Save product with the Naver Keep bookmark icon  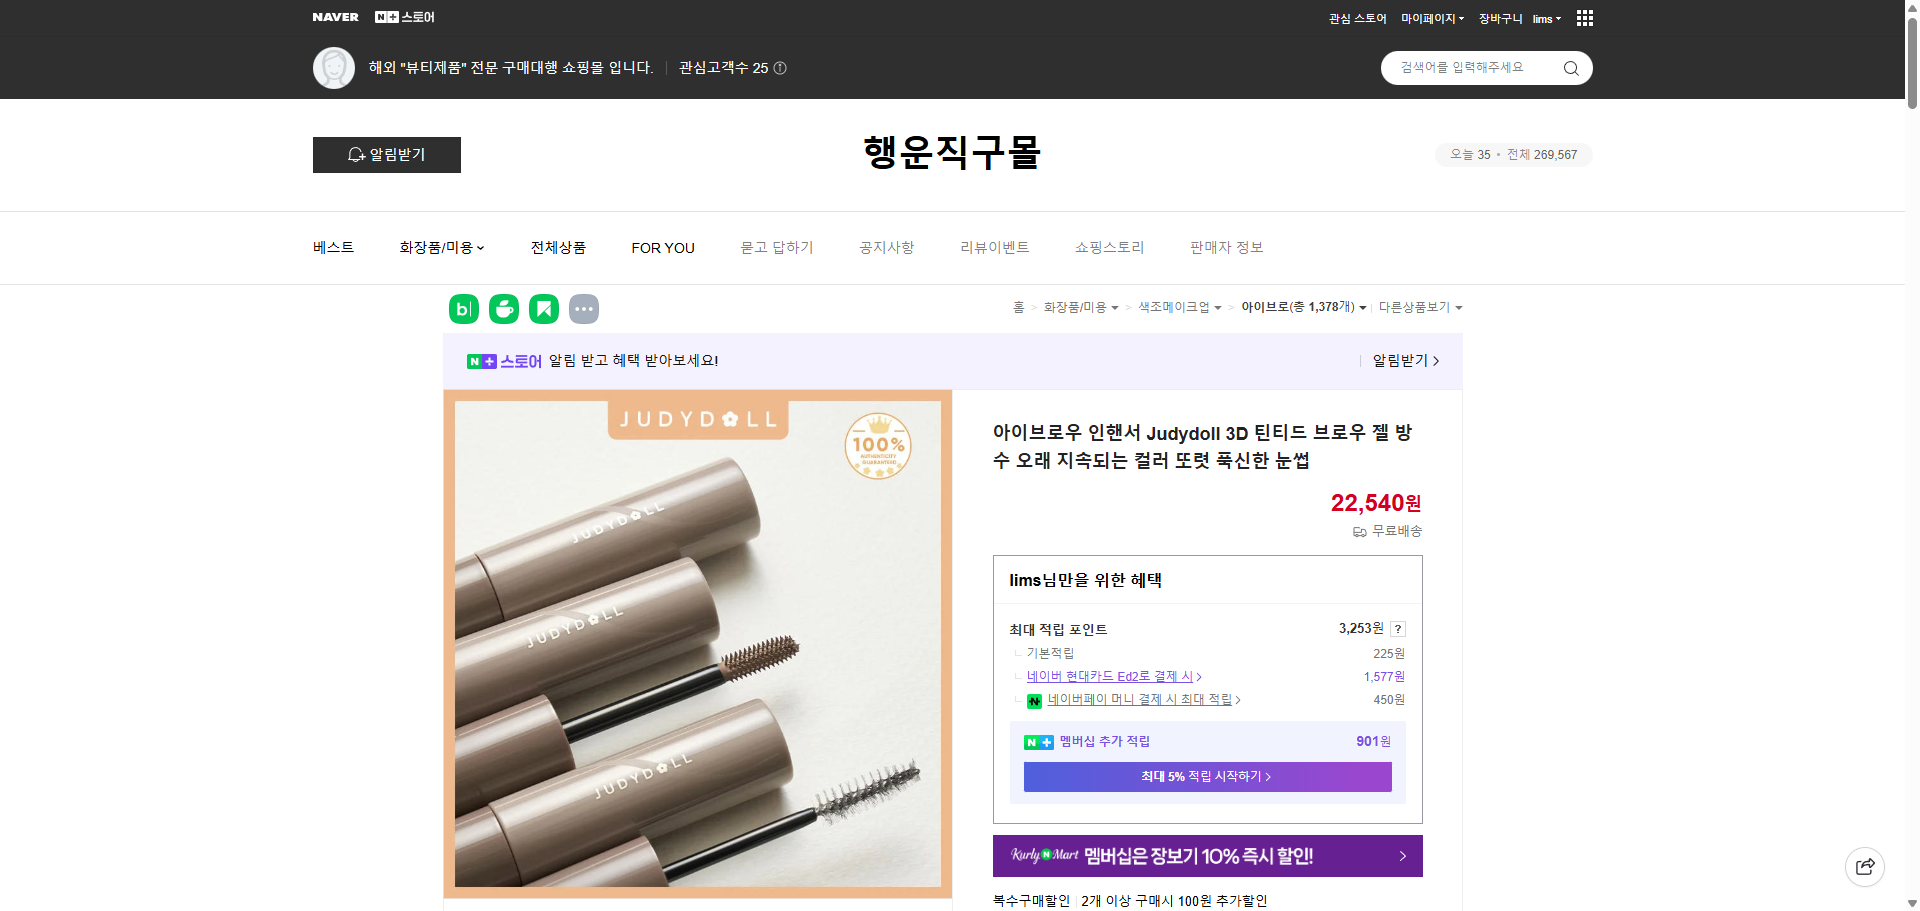pyautogui.click(x=543, y=308)
